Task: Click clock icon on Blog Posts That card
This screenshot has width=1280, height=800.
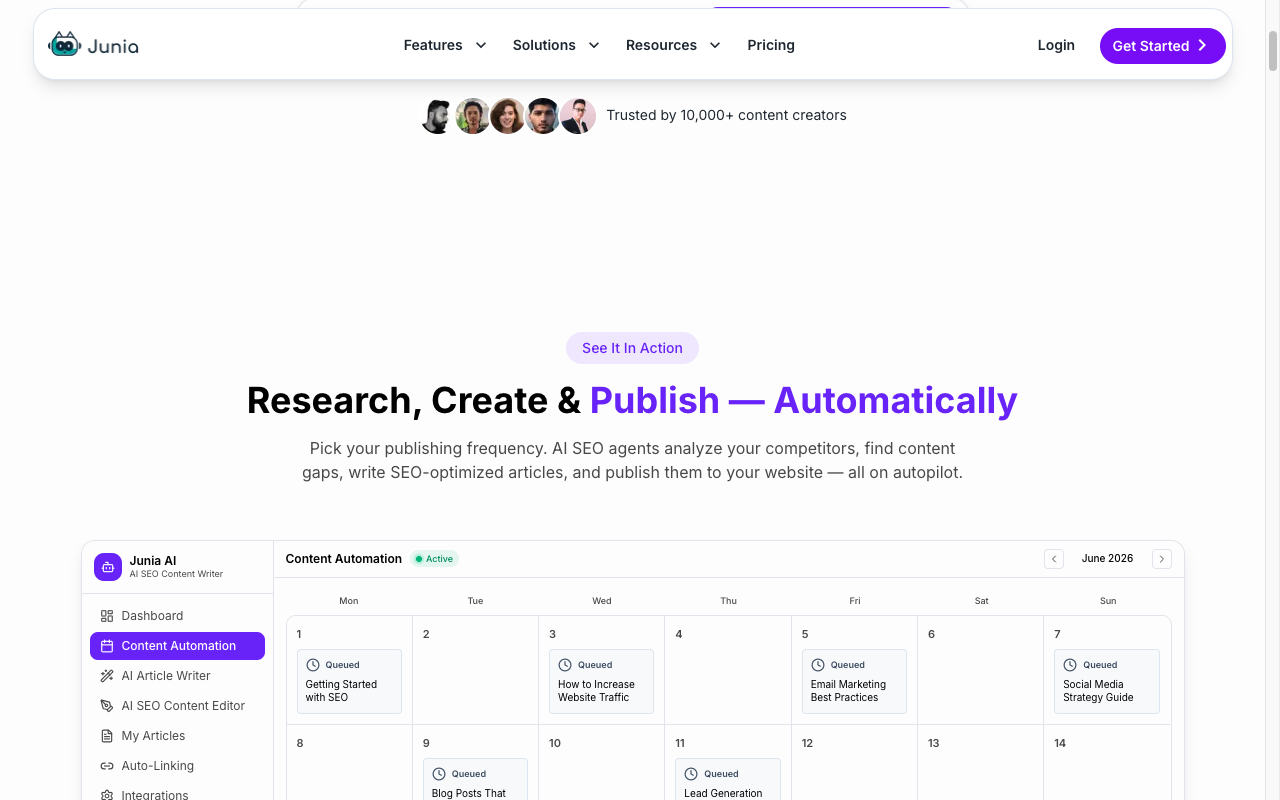Action: click(439, 774)
